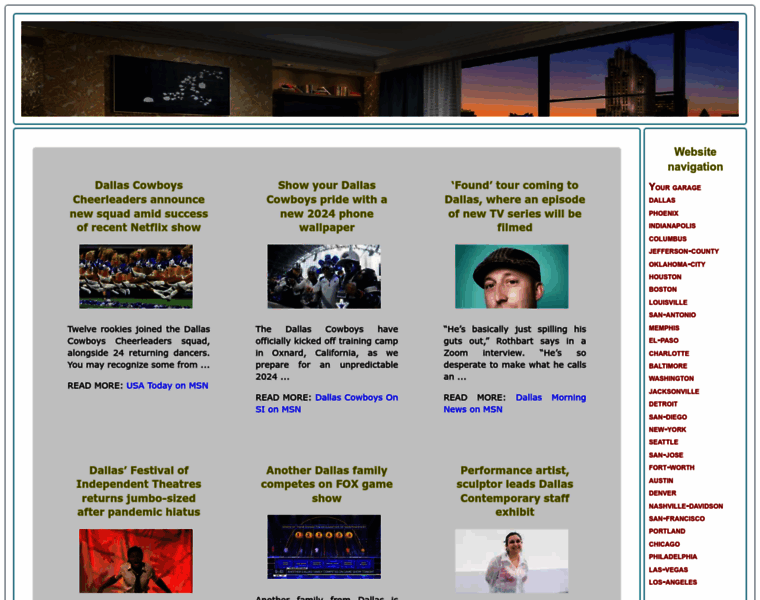Go to the Portland link
760x600 pixels.
click(667, 532)
